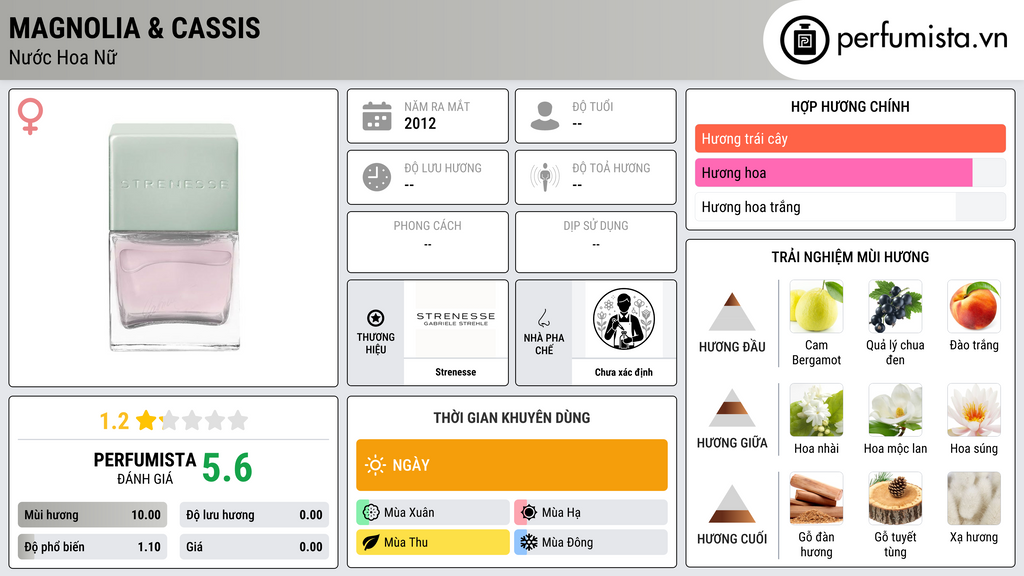Click the snowflake icon for Mùa Đông

529,542
